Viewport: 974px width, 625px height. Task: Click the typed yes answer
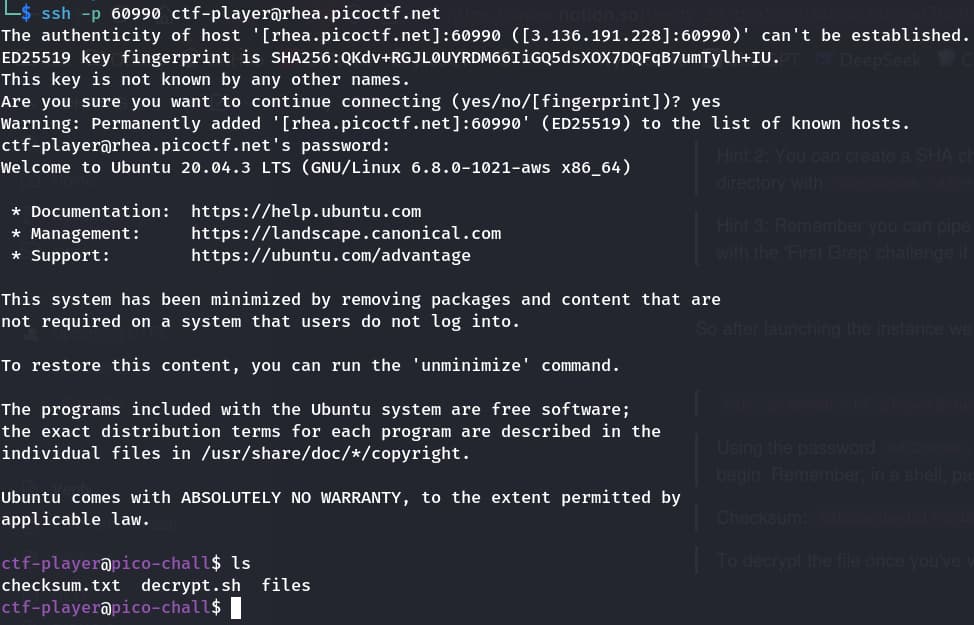[706, 101]
